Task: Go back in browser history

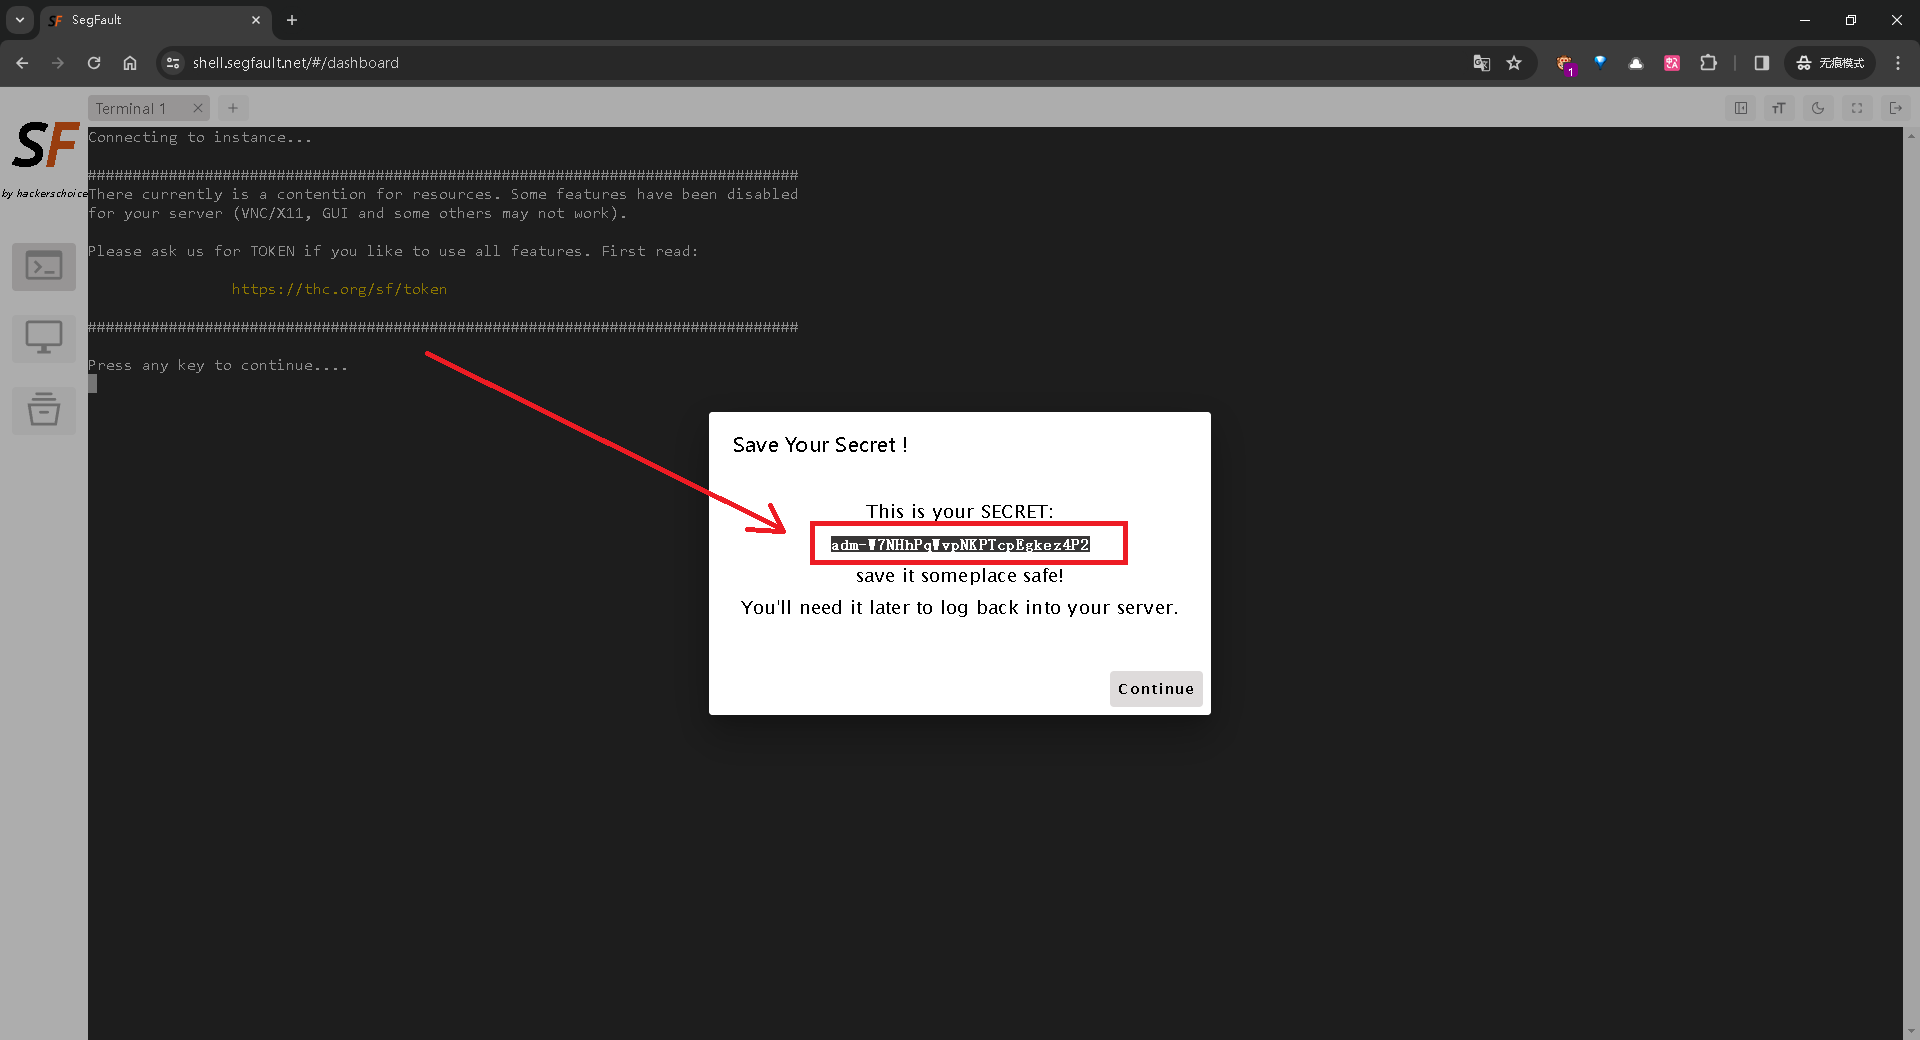Action: (x=22, y=63)
